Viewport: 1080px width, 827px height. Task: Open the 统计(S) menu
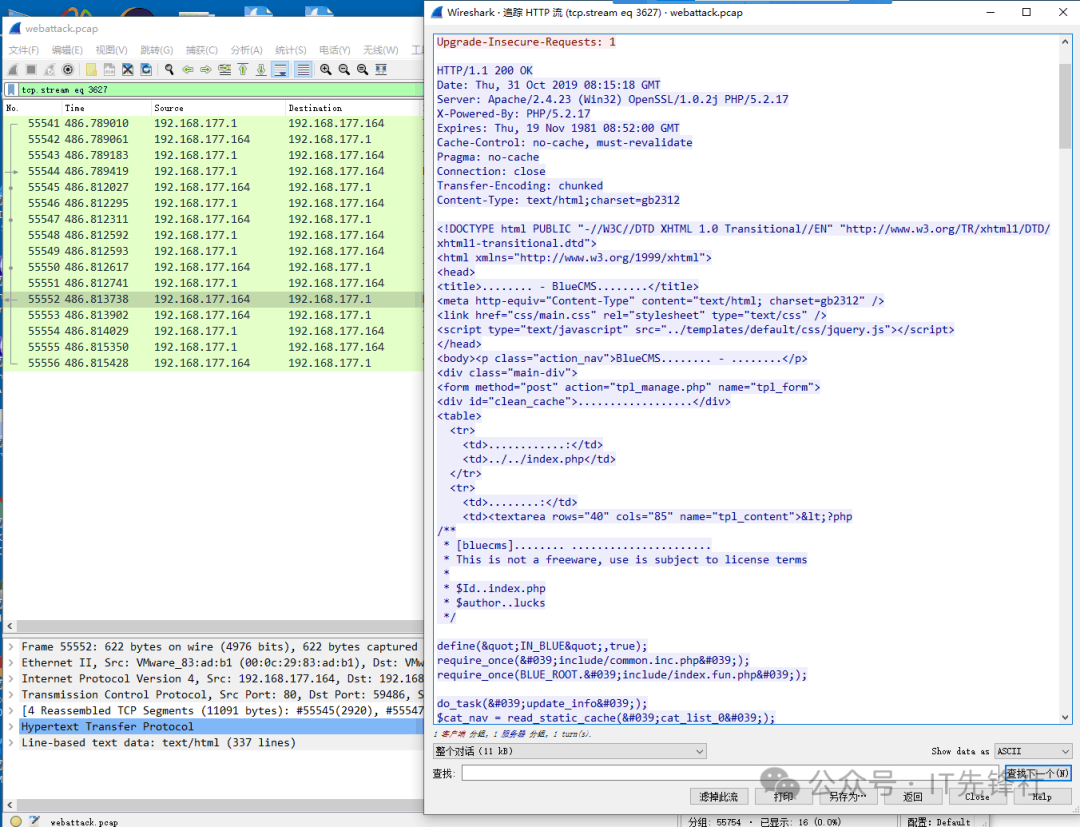coord(291,50)
